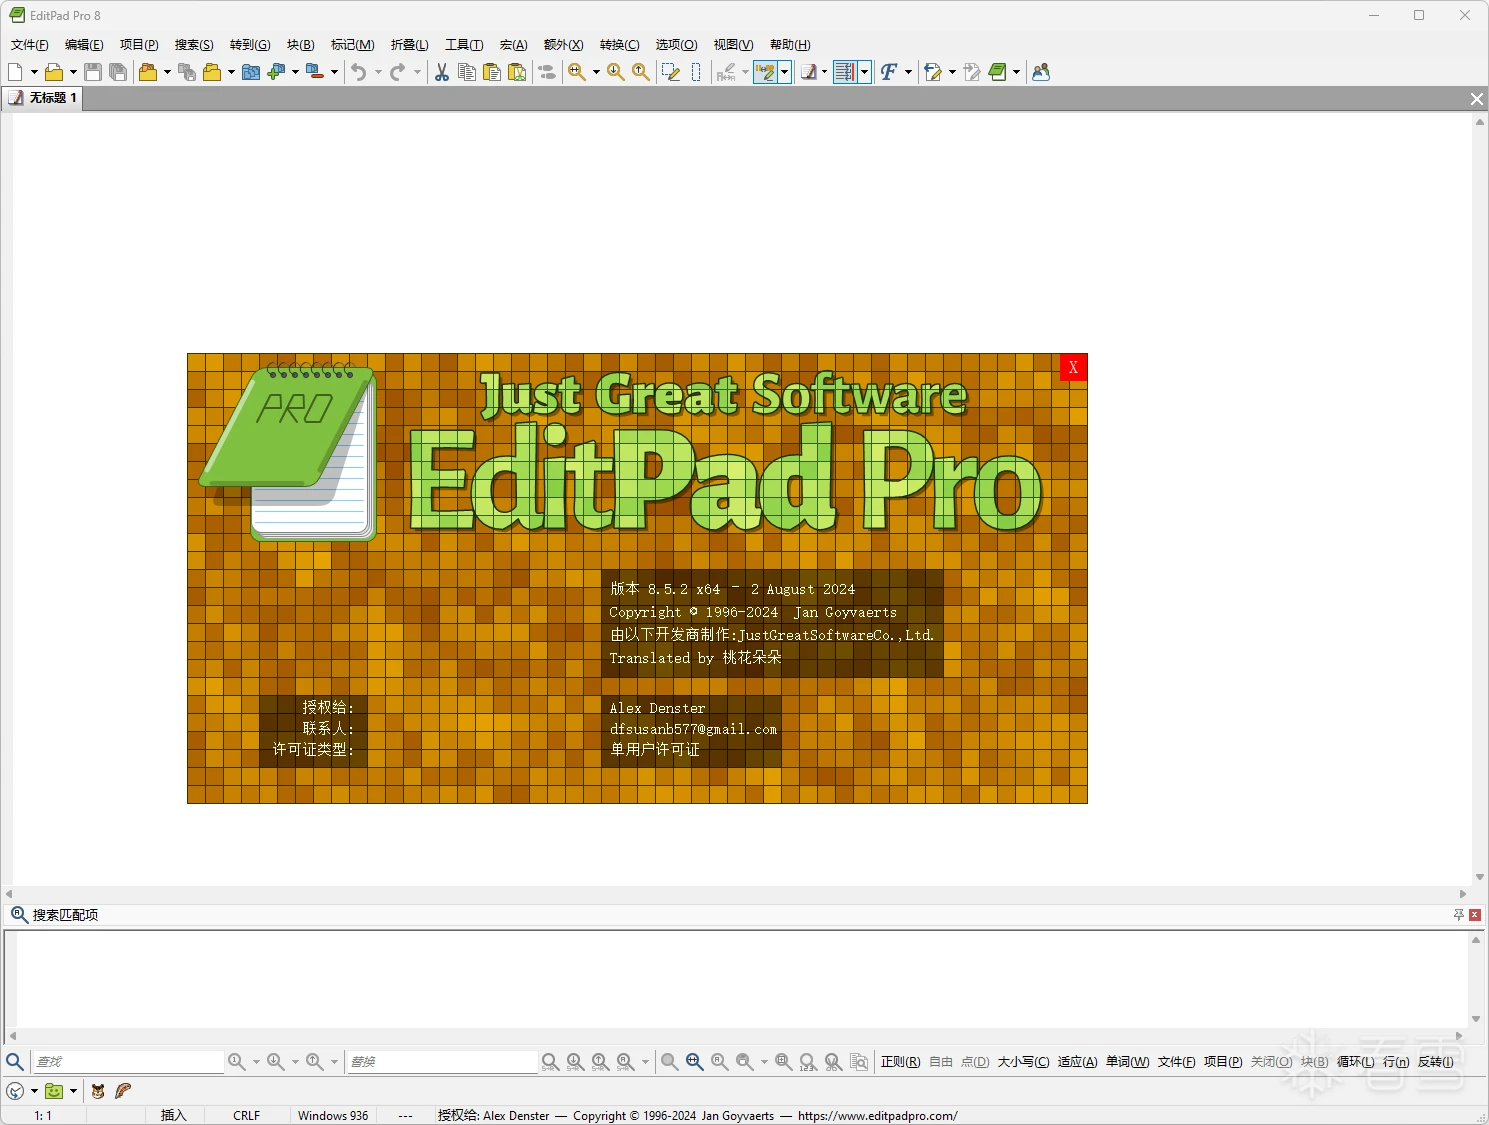The width and height of the screenshot is (1489, 1125).
Task: Click the blue windows project icon
Action: click(251, 72)
